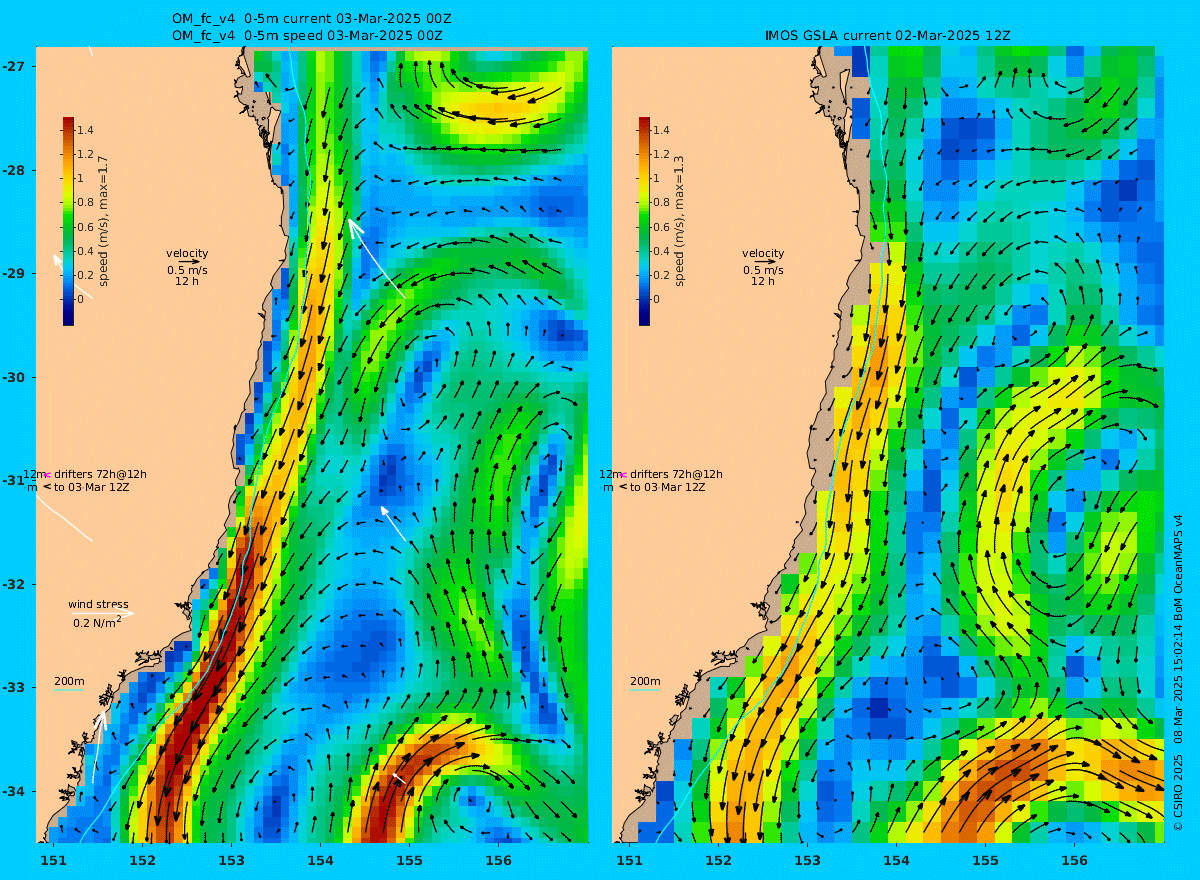Viewport: 1200px width, 880px height.
Task: Click longitude 151 under right map
Action: (x=629, y=860)
